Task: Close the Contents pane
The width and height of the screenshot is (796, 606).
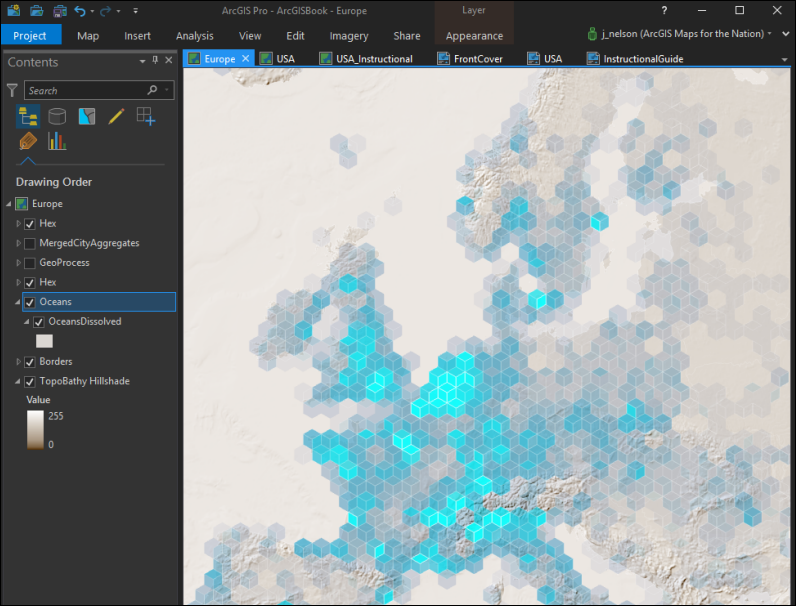Action: (169, 60)
